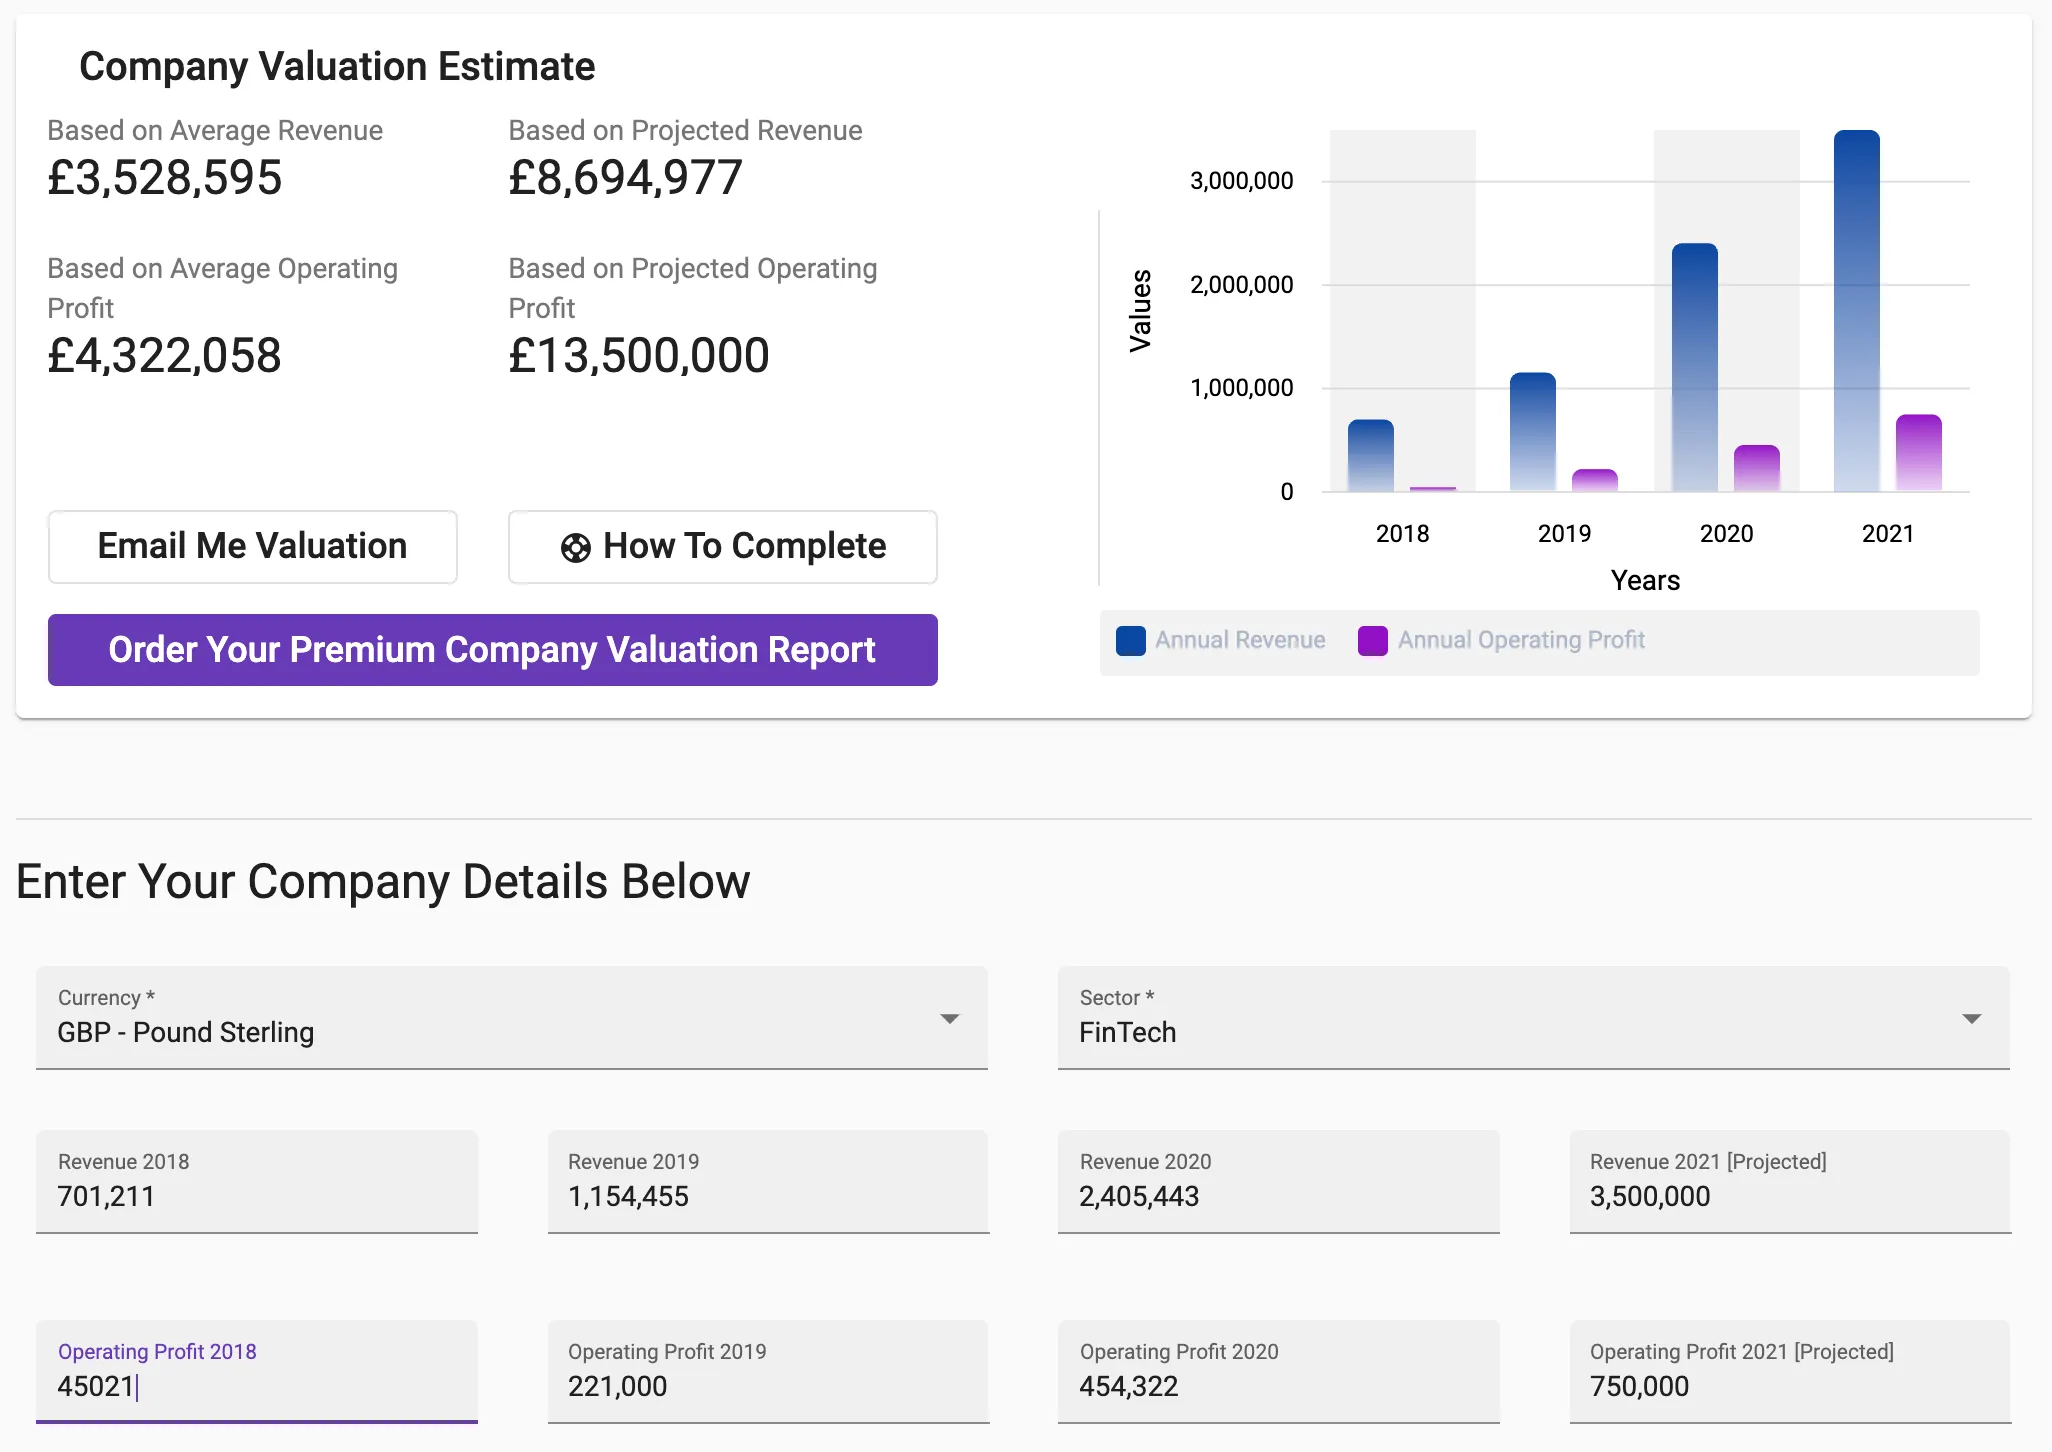Open the Sector dropdown
Screen dimensions: 2052x1452
click(1532, 1018)
